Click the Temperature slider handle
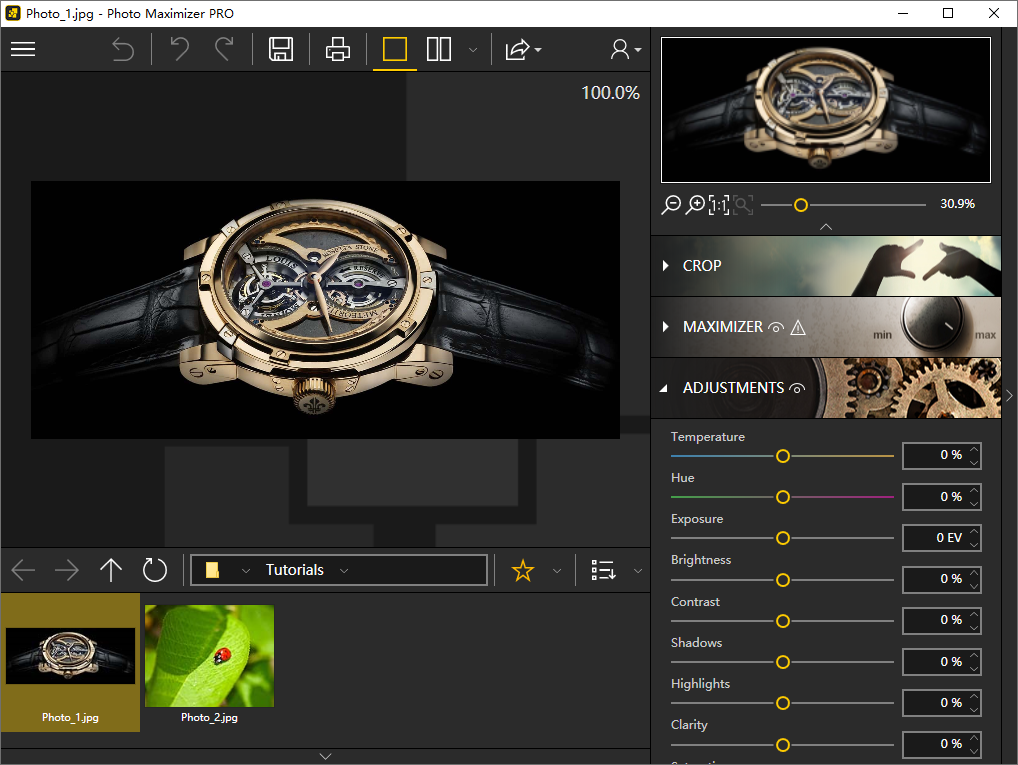This screenshot has width=1018, height=765. point(783,456)
